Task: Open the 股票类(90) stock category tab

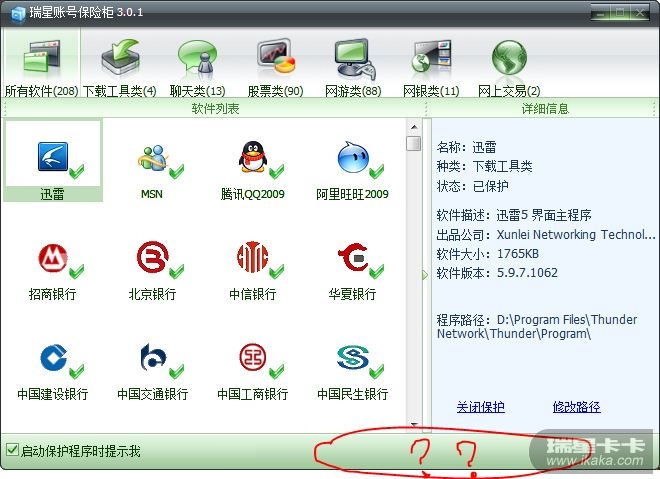Action: pyautogui.click(x=275, y=67)
